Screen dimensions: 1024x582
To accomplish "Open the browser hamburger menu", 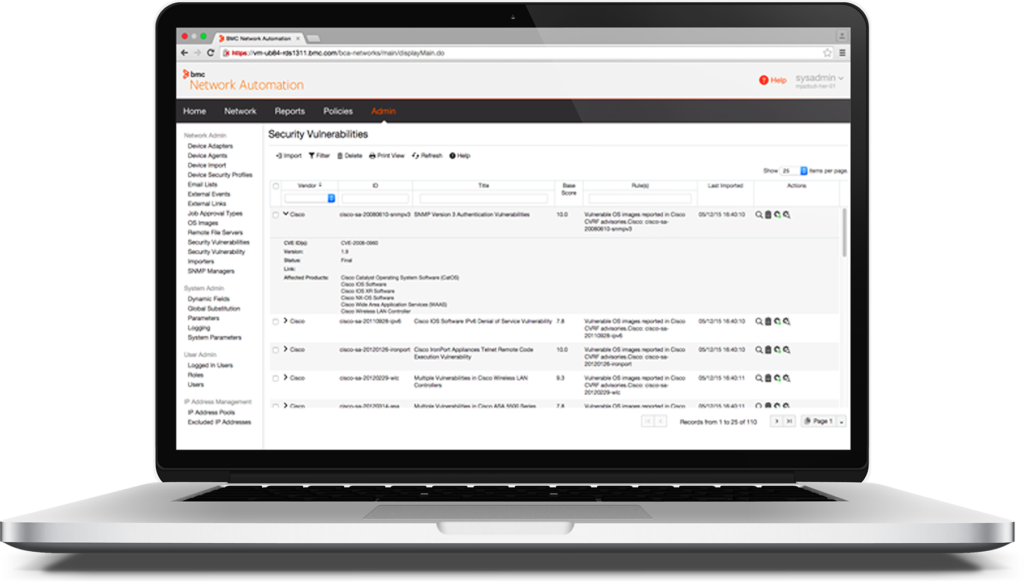I will click(x=842, y=53).
